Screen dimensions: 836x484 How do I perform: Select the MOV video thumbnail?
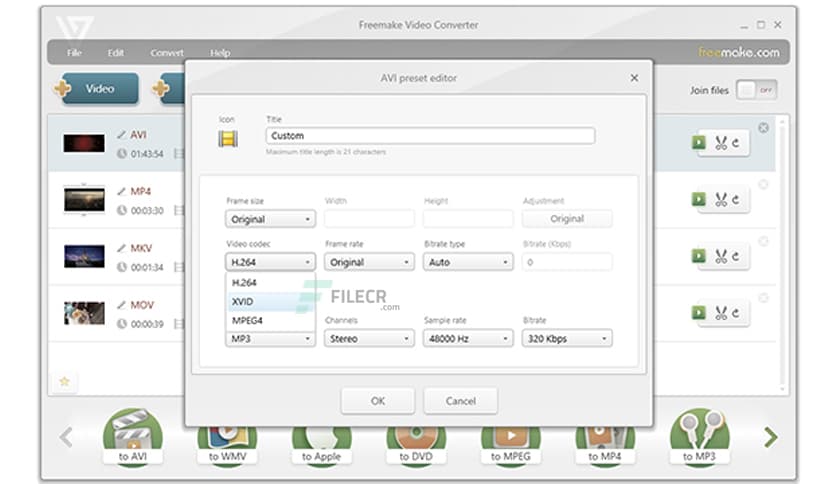84,313
